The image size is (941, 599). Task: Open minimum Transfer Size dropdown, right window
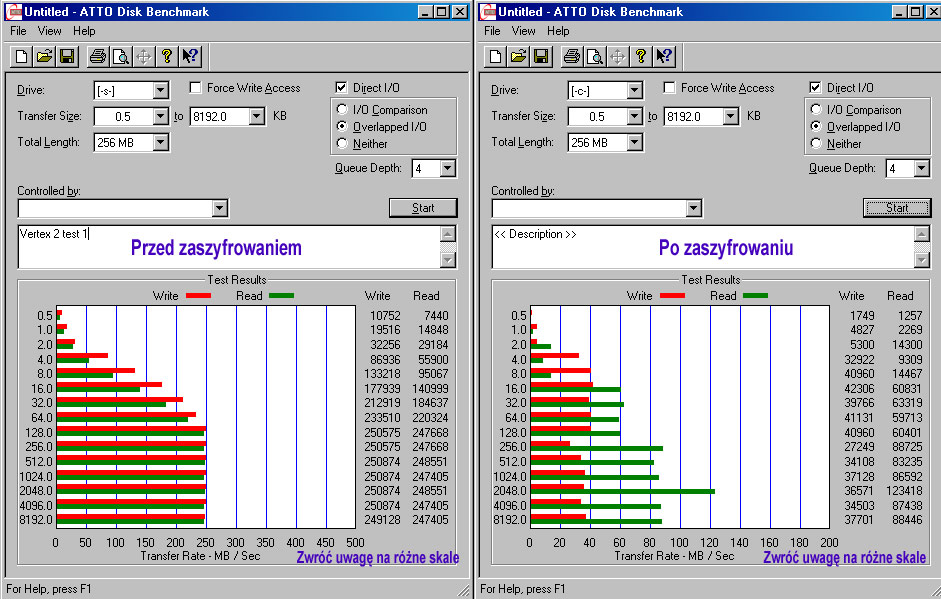pyautogui.click(x=634, y=116)
